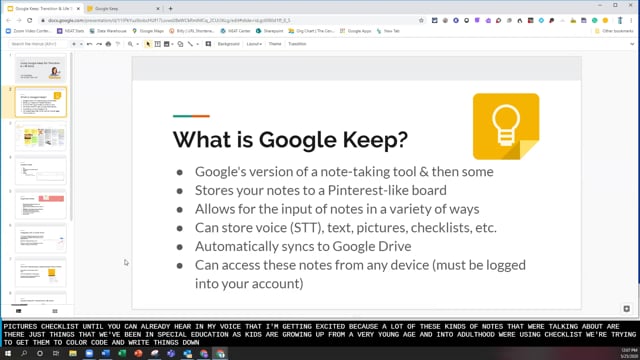Undo the last action in Slides
This screenshot has width=640, height=360.
pos(89,44)
